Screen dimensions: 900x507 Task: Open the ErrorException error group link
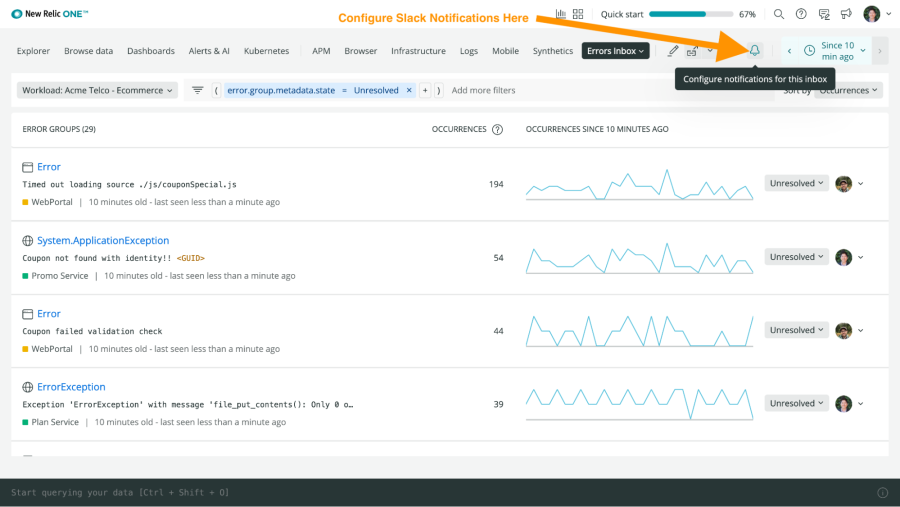tap(71, 387)
